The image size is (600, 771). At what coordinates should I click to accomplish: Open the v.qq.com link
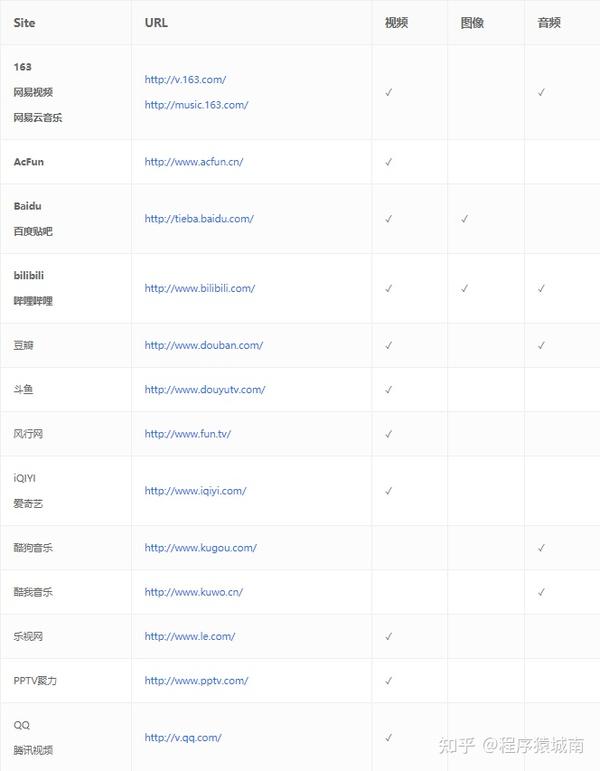click(183, 737)
